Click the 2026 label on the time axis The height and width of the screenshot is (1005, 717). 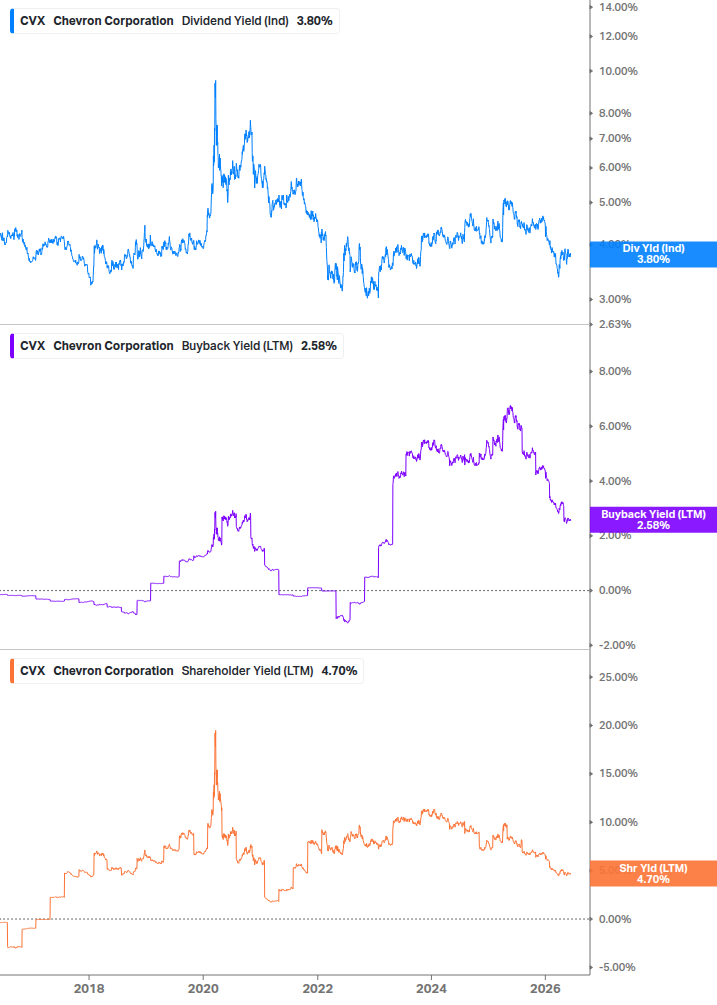click(x=545, y=988)
